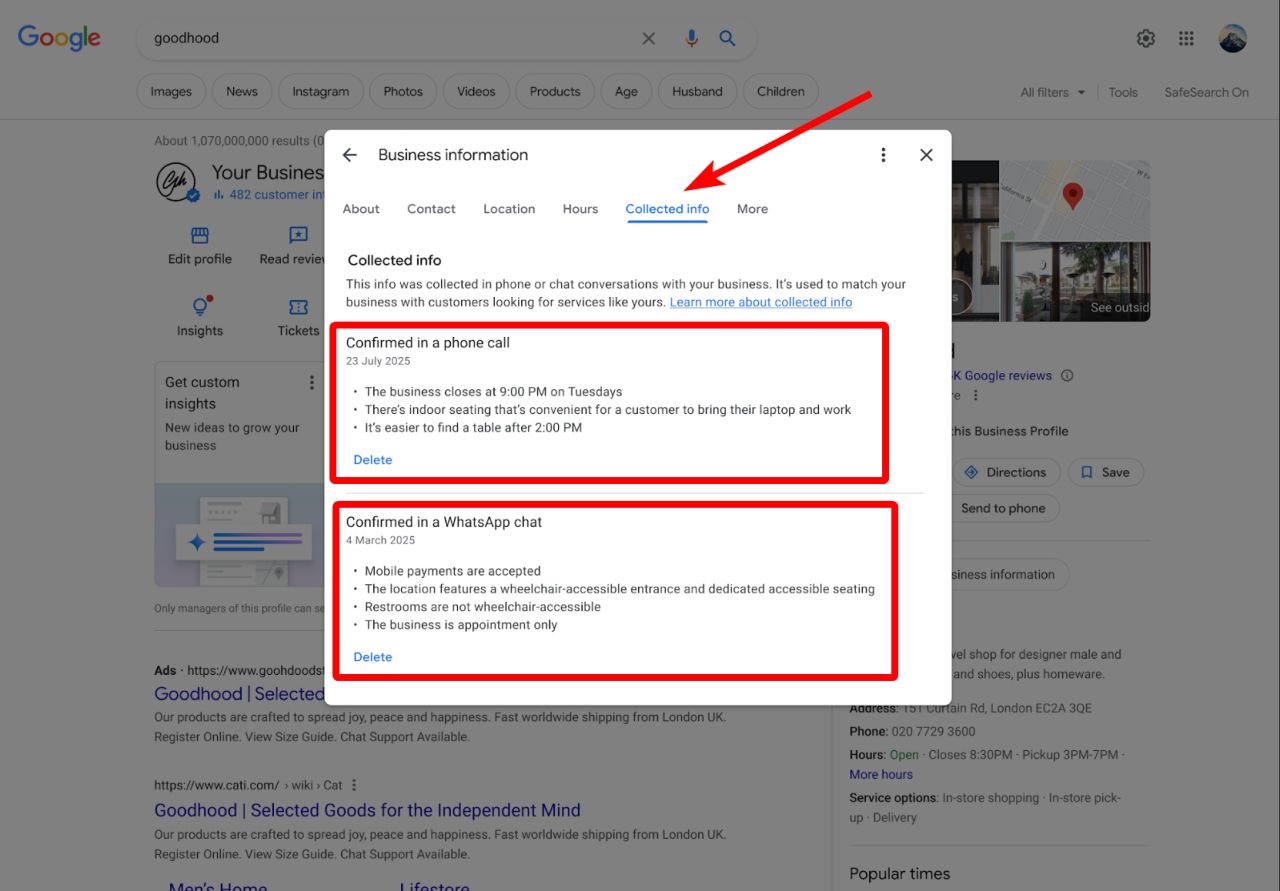Screen dimensions: 1280x891
Task: Open the Tickets icon
Action: click(x=298, y=307)
